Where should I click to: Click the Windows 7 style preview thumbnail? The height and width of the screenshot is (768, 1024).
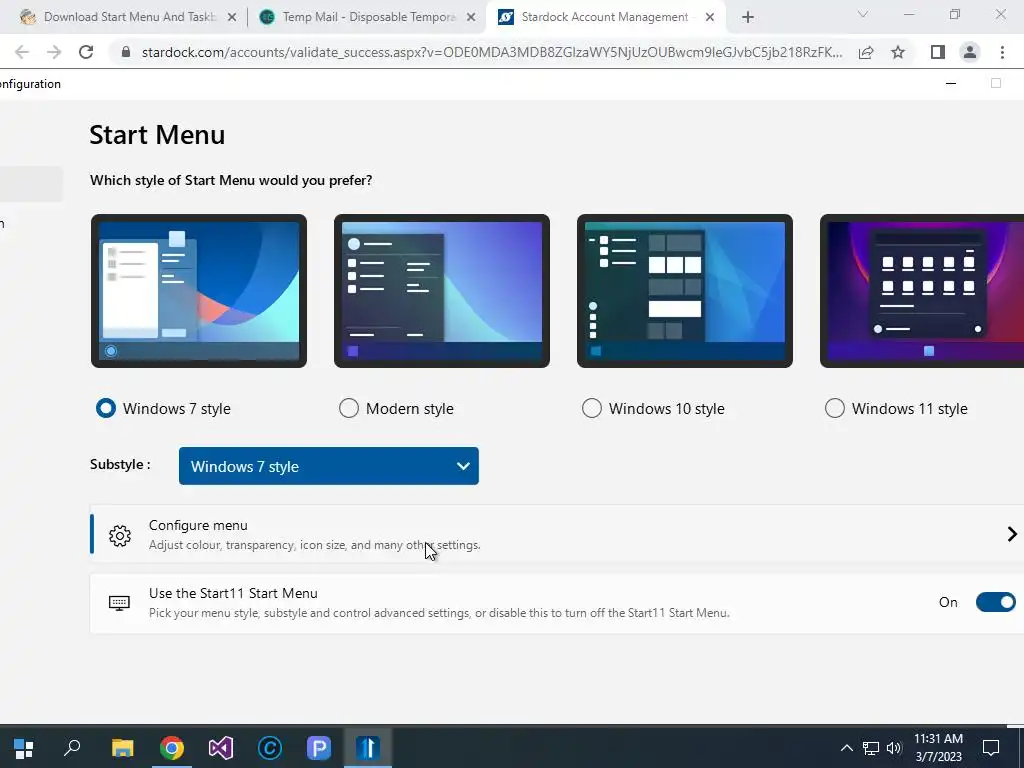pyautogui.click(x=199, y=291)
